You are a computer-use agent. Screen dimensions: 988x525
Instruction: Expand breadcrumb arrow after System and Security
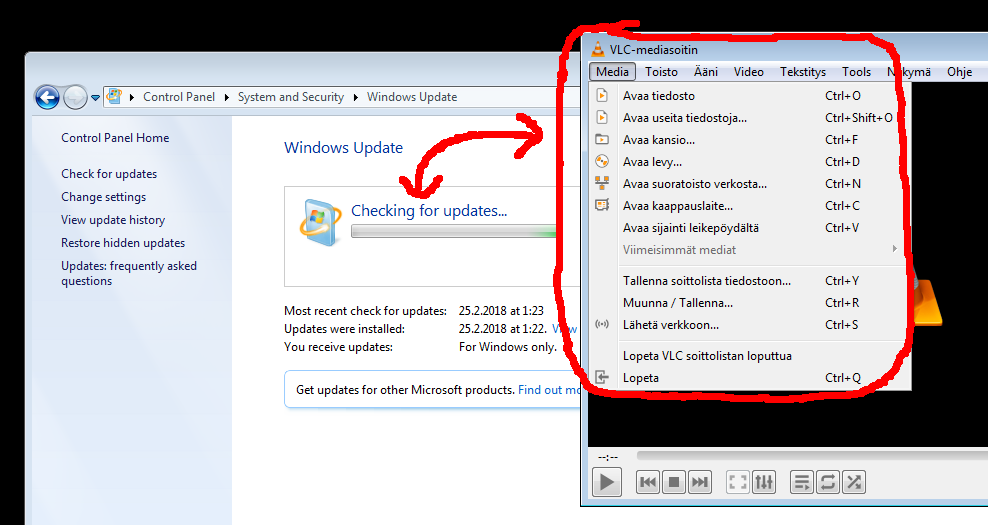pos(356,97)
